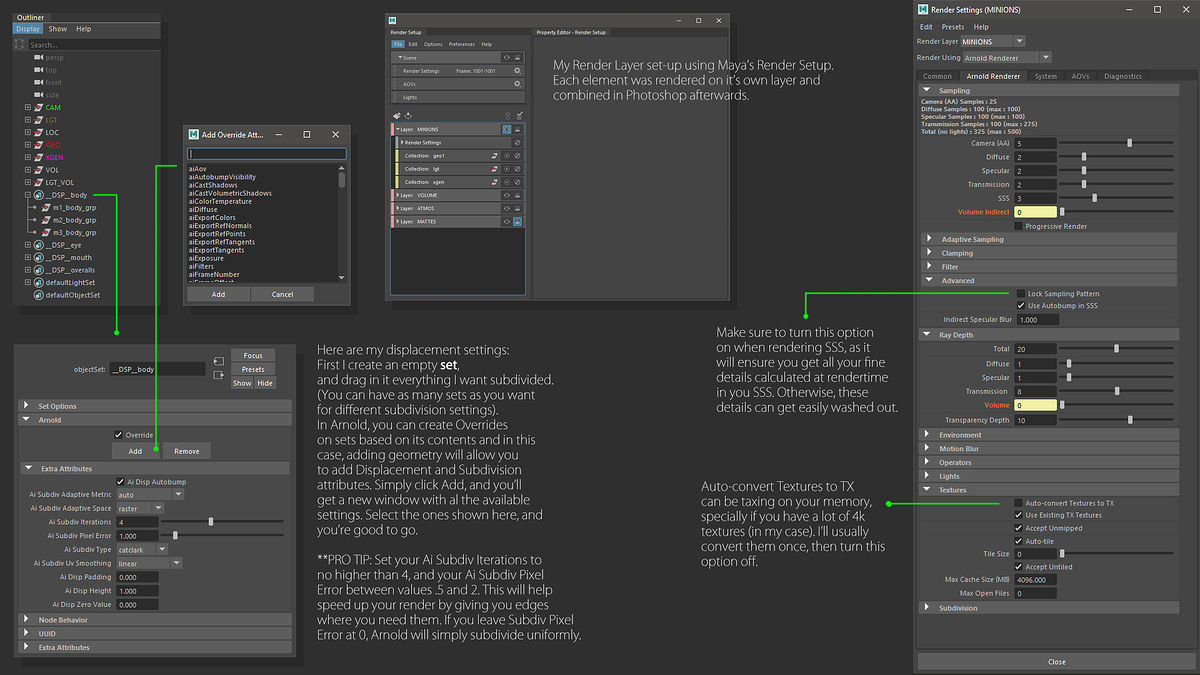
Task: Open Render Settings gear in Render Setup Scene
Action: (517, 71)
